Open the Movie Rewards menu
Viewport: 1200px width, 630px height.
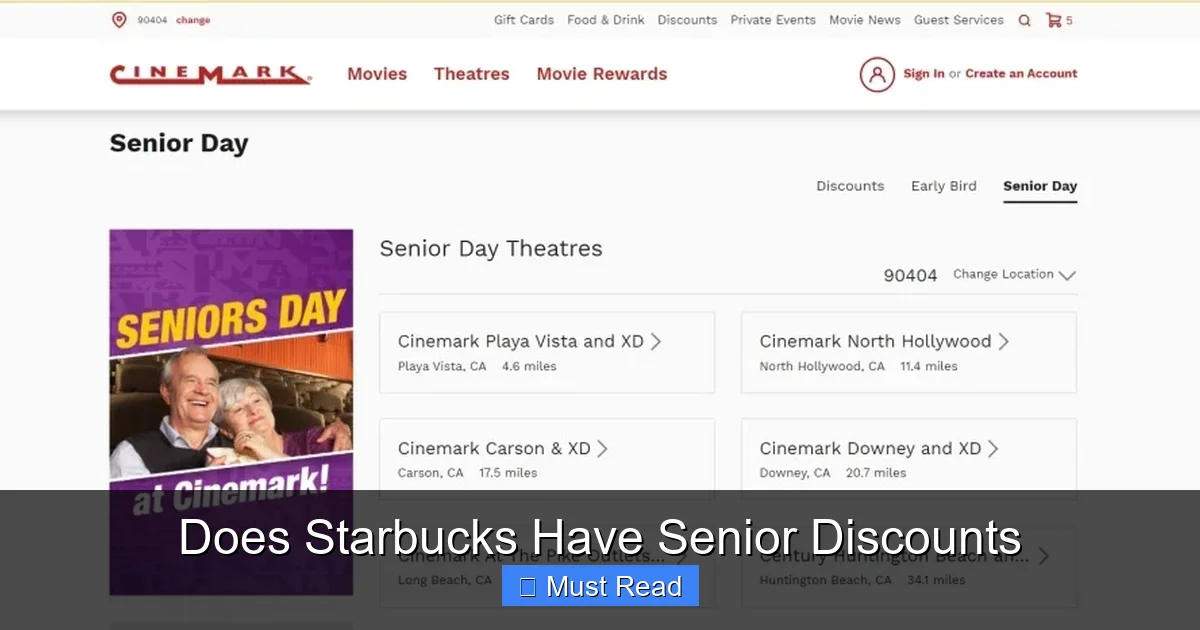(602, 74)
